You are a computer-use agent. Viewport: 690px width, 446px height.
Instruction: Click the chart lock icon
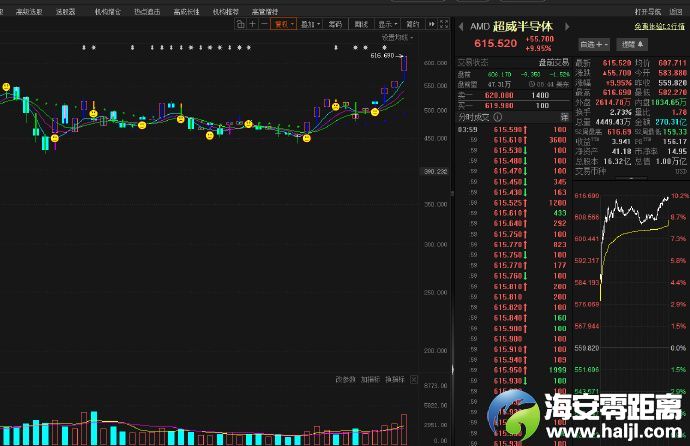240,24
